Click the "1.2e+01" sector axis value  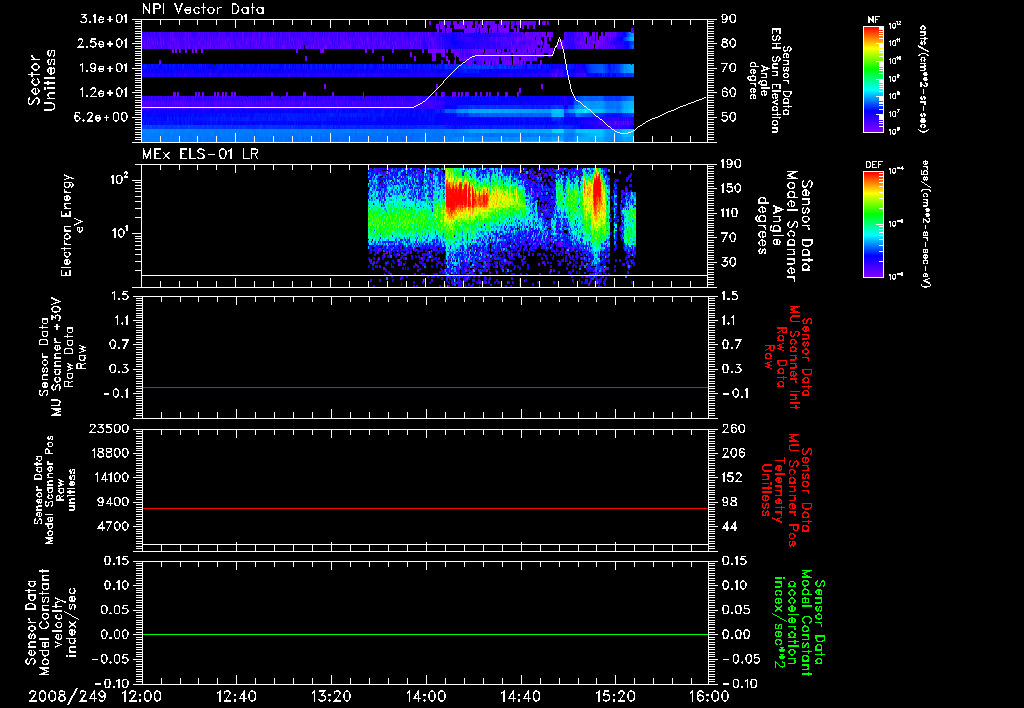[103, 93]
